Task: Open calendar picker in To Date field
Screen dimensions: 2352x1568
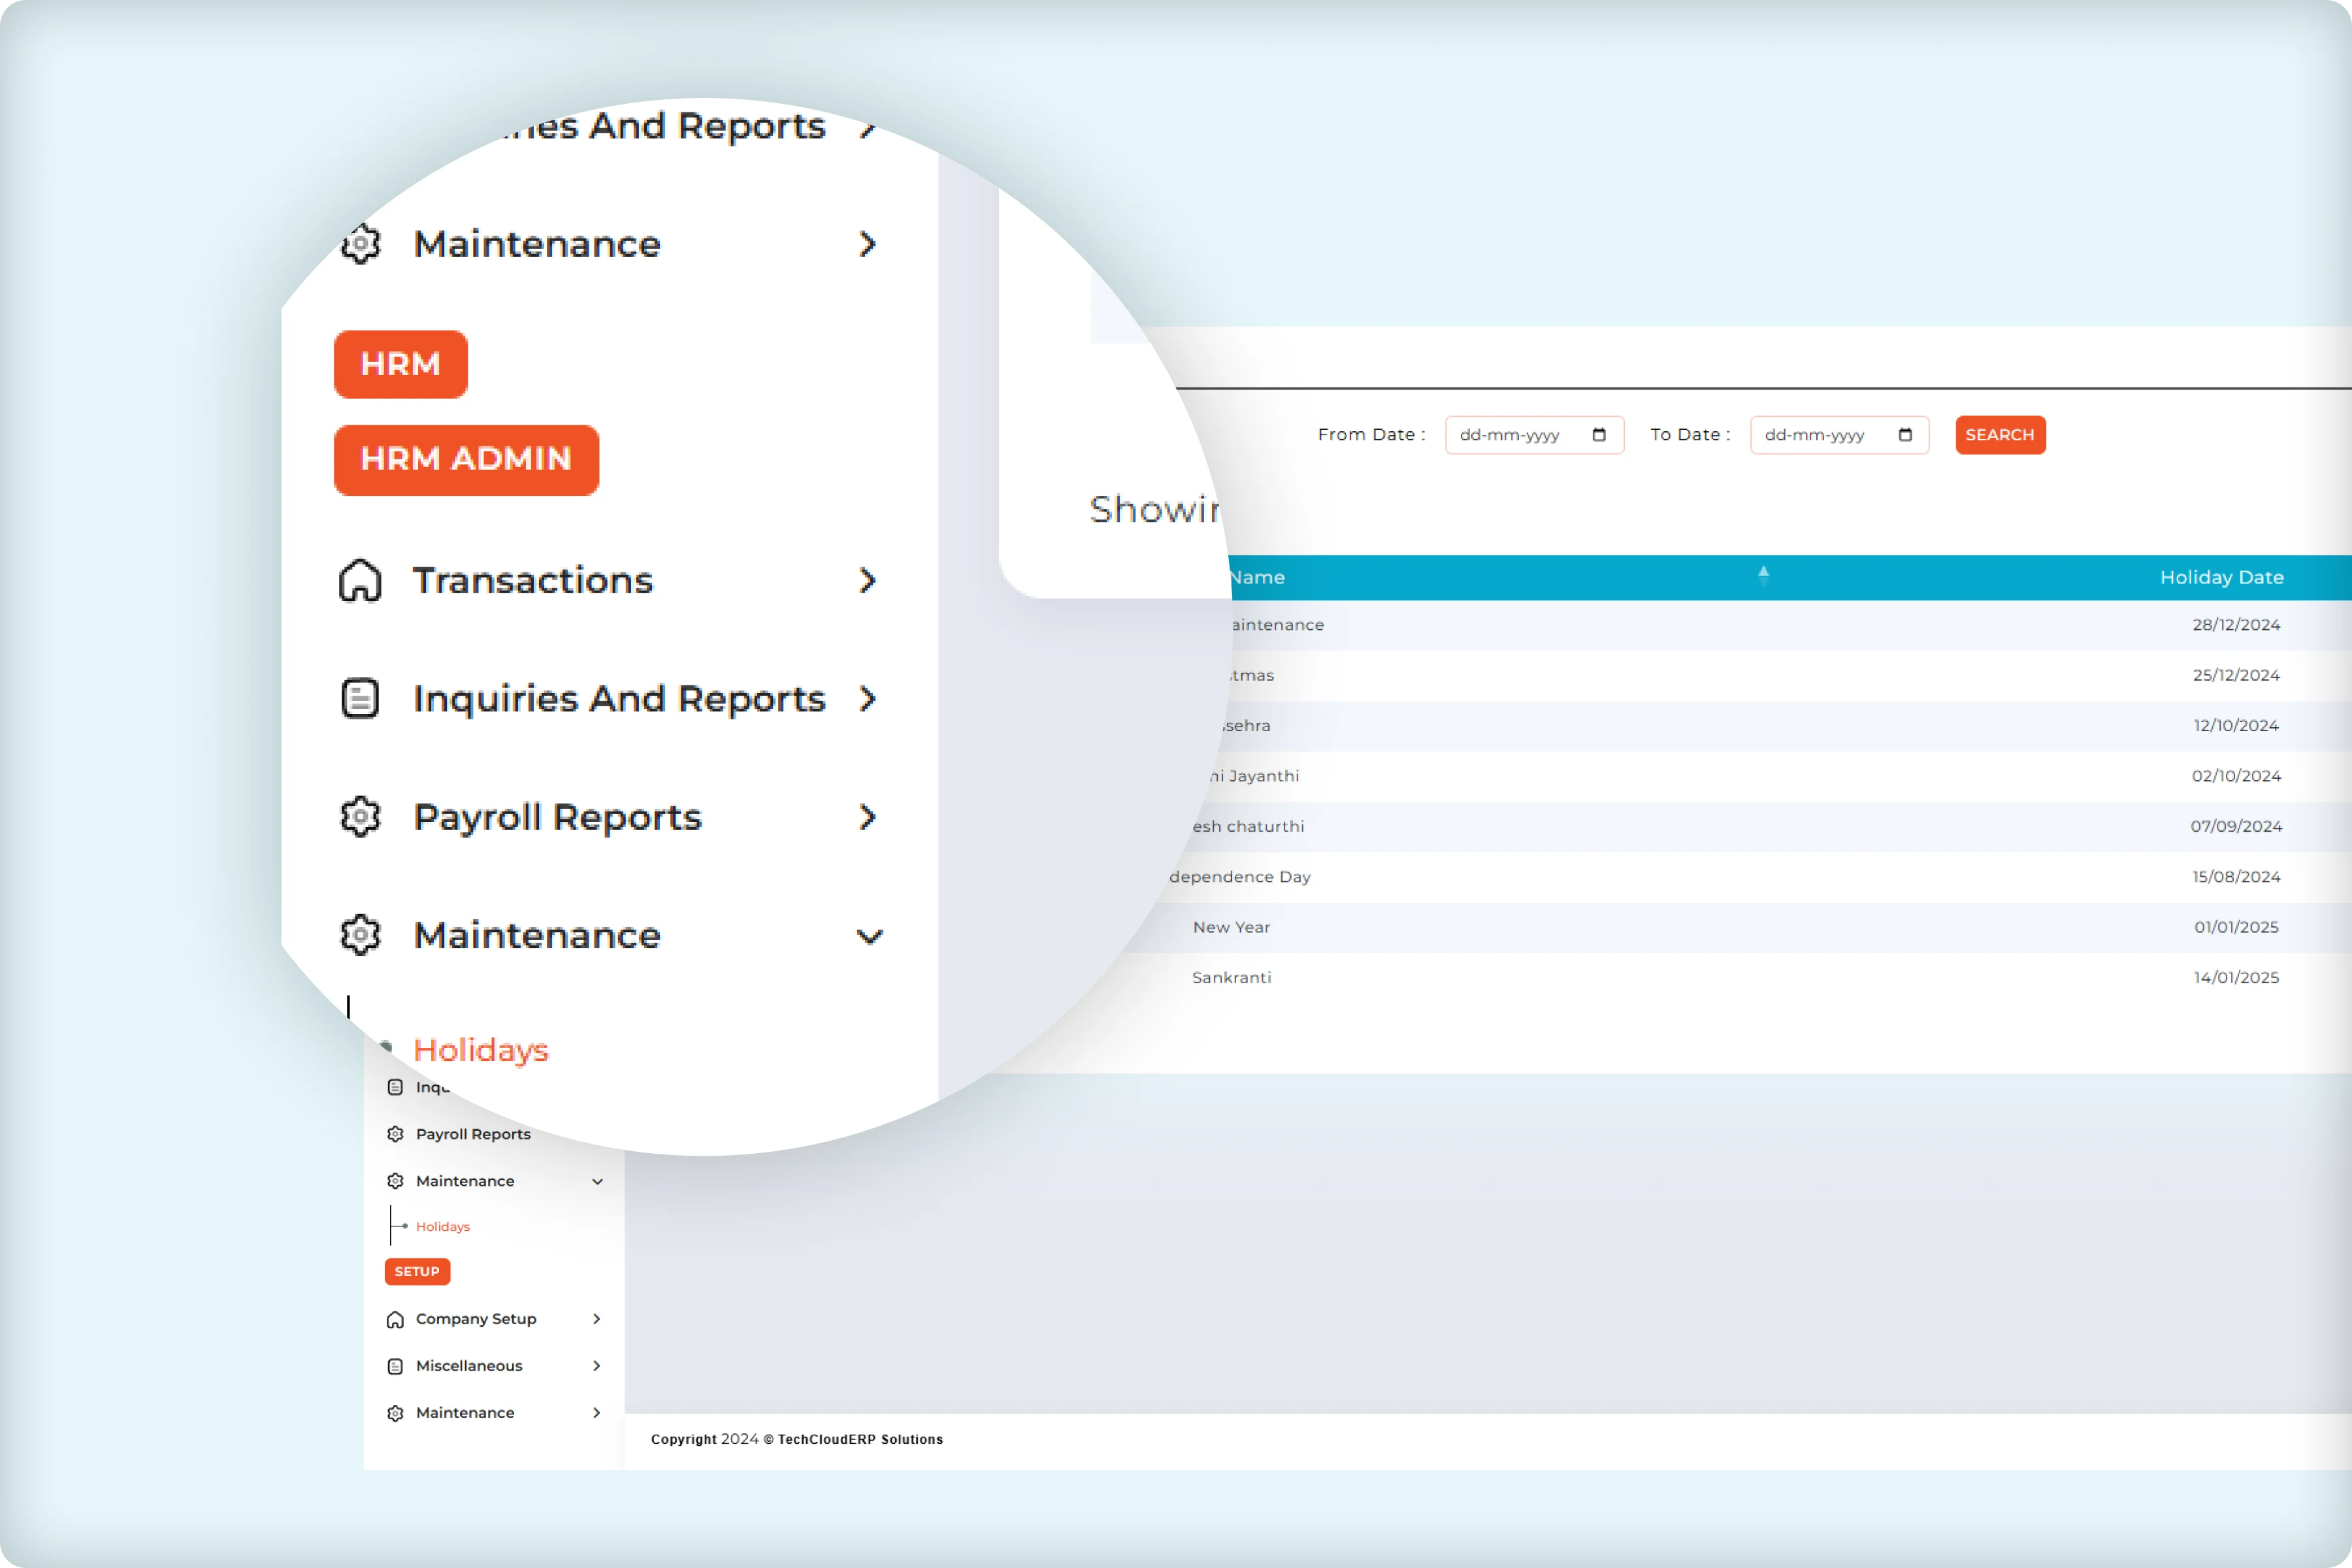Action: 1904,435
